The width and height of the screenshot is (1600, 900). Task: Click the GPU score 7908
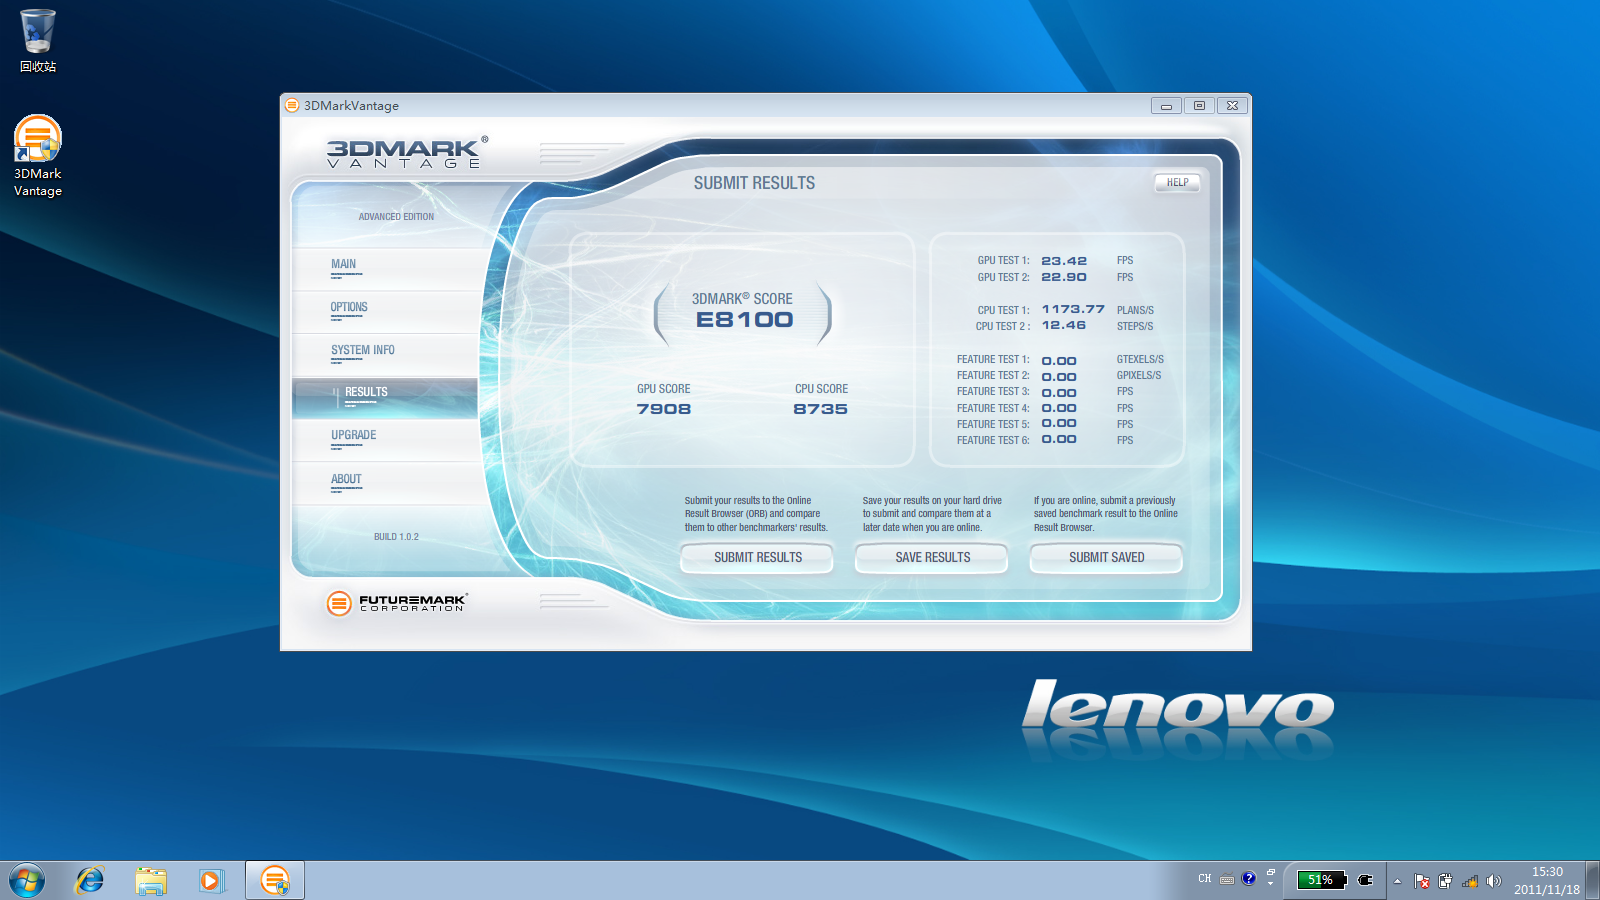coord(664,409)
